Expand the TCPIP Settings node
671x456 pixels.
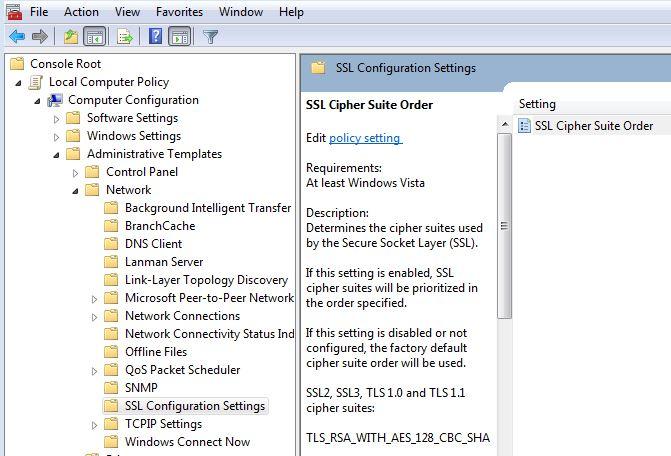[x=94, y=424]
